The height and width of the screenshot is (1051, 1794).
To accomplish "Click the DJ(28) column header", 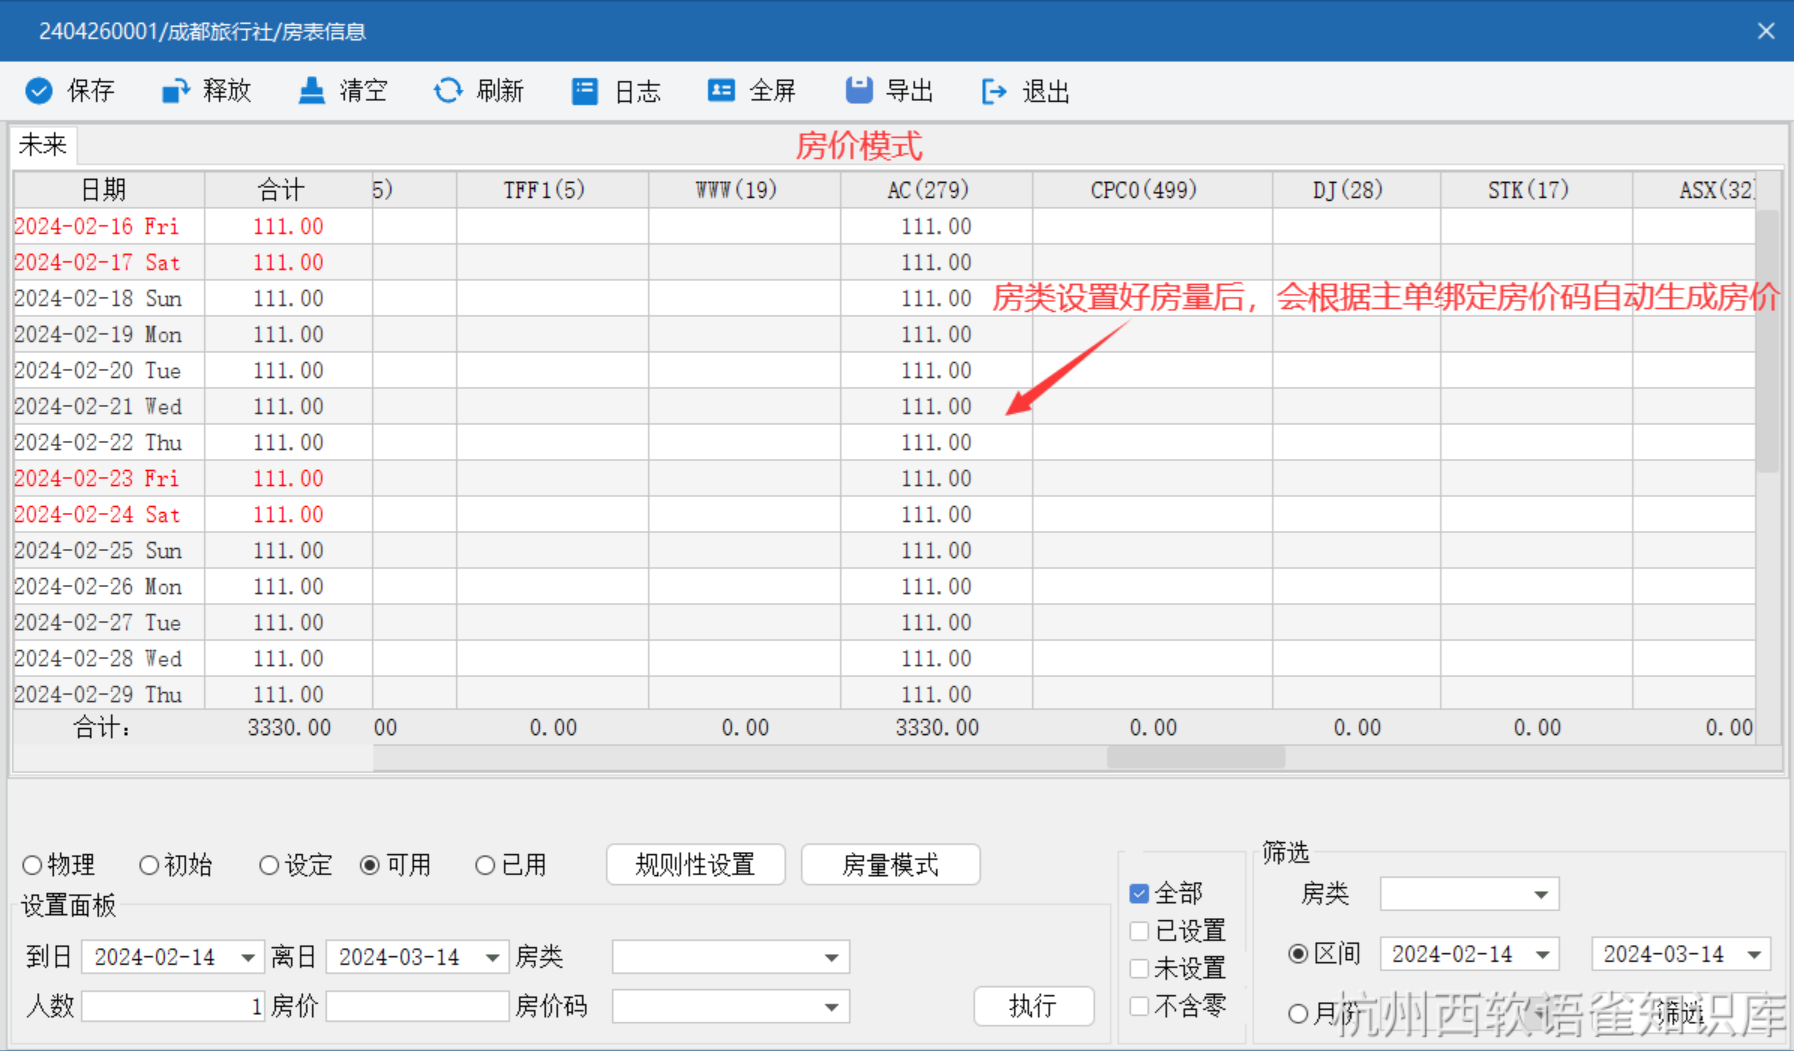I will pos(1356,190).
